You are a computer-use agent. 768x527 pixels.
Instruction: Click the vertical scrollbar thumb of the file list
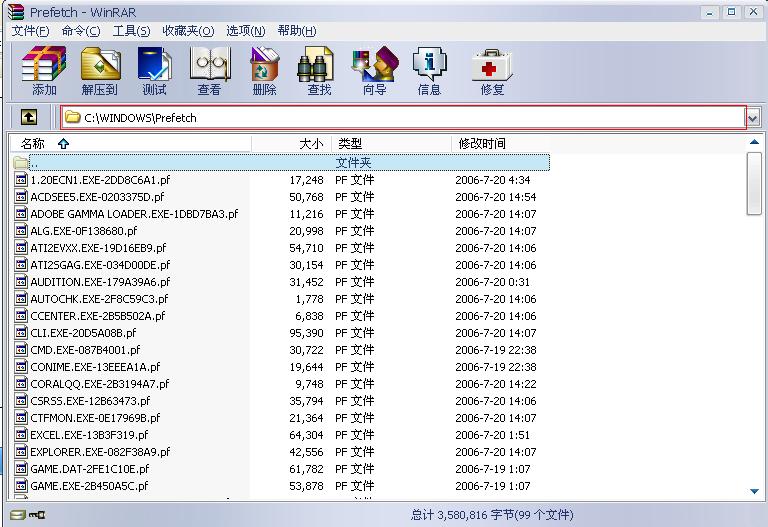point(754,183)
